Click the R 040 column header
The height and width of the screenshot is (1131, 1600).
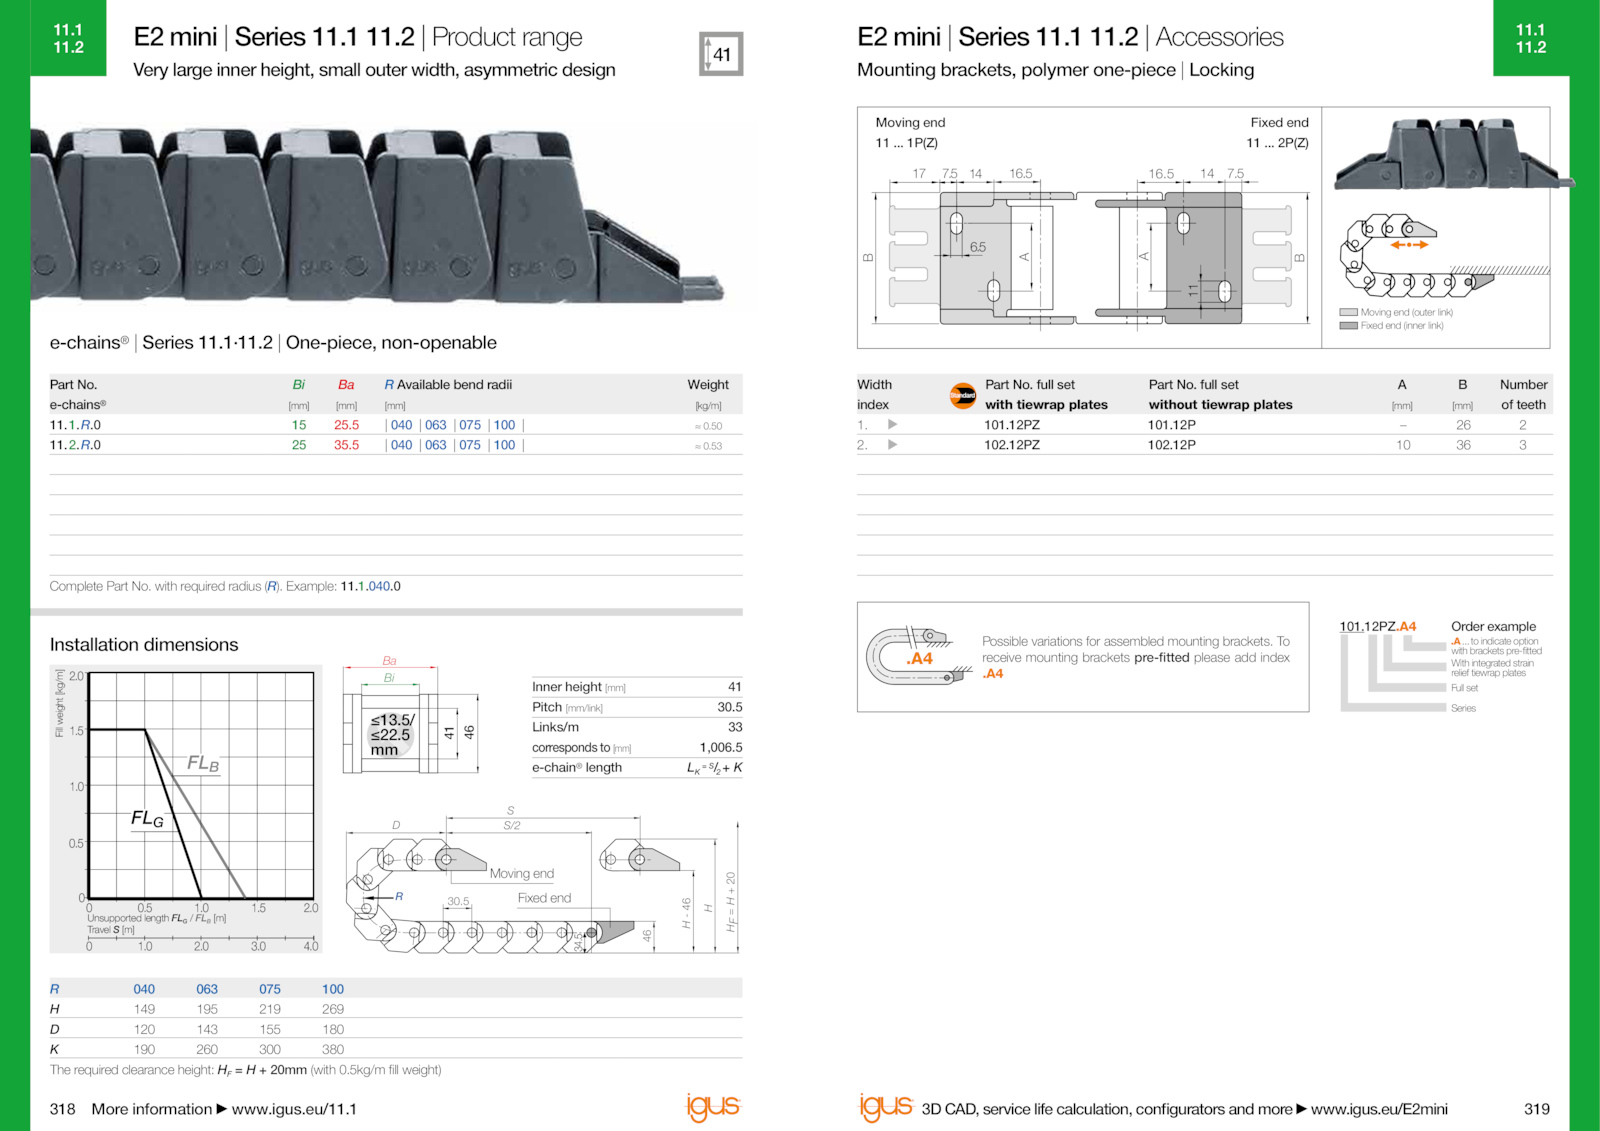(144, 989)
